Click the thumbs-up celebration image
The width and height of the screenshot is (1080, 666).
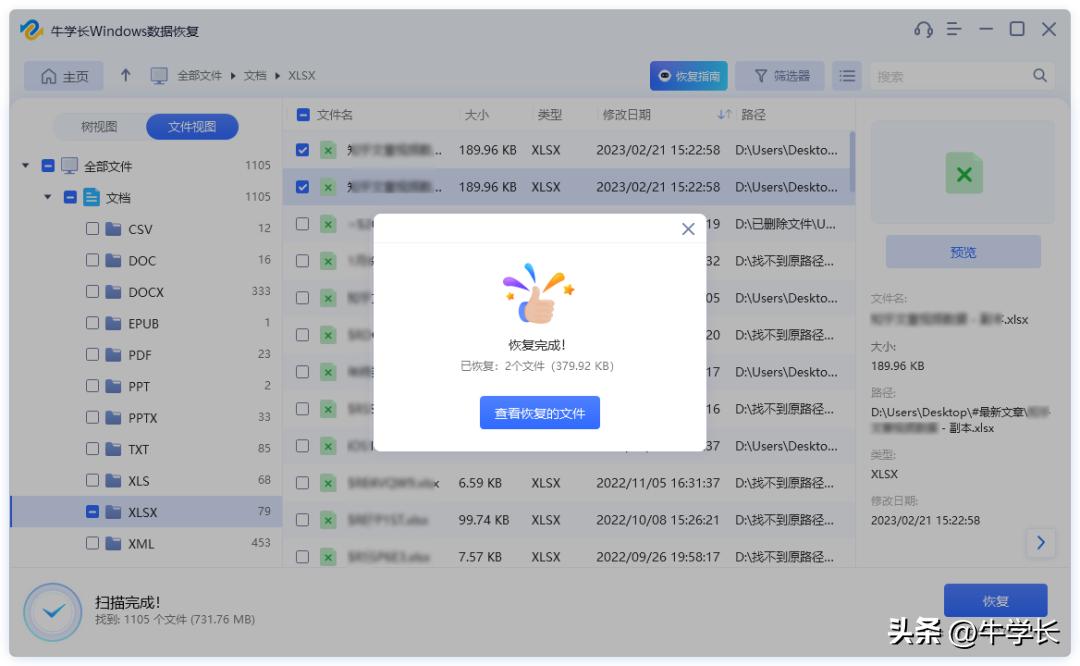(538, 294)
